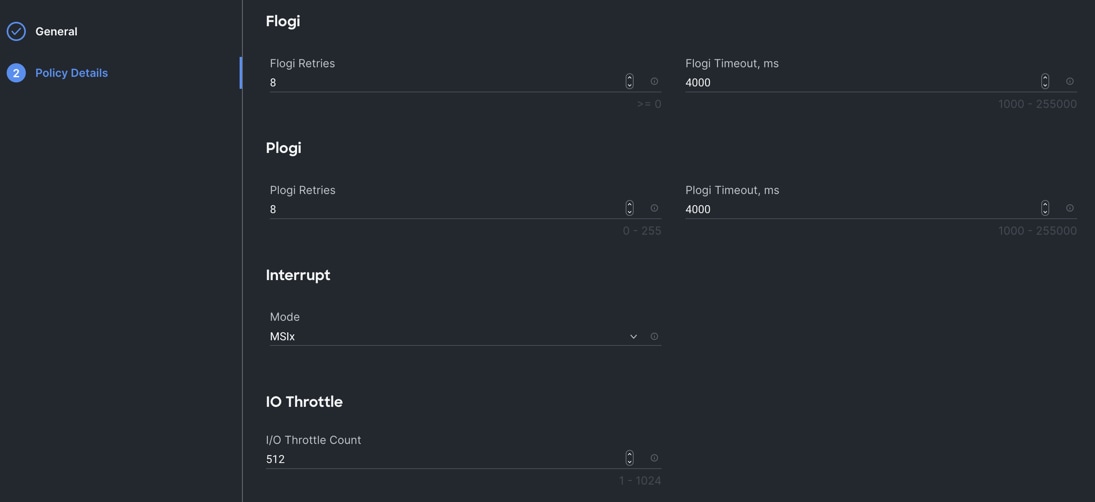Adjust I/O Throttle Count stepper
The height and width of the screenshot is (502, 1095).
[629, 459]
